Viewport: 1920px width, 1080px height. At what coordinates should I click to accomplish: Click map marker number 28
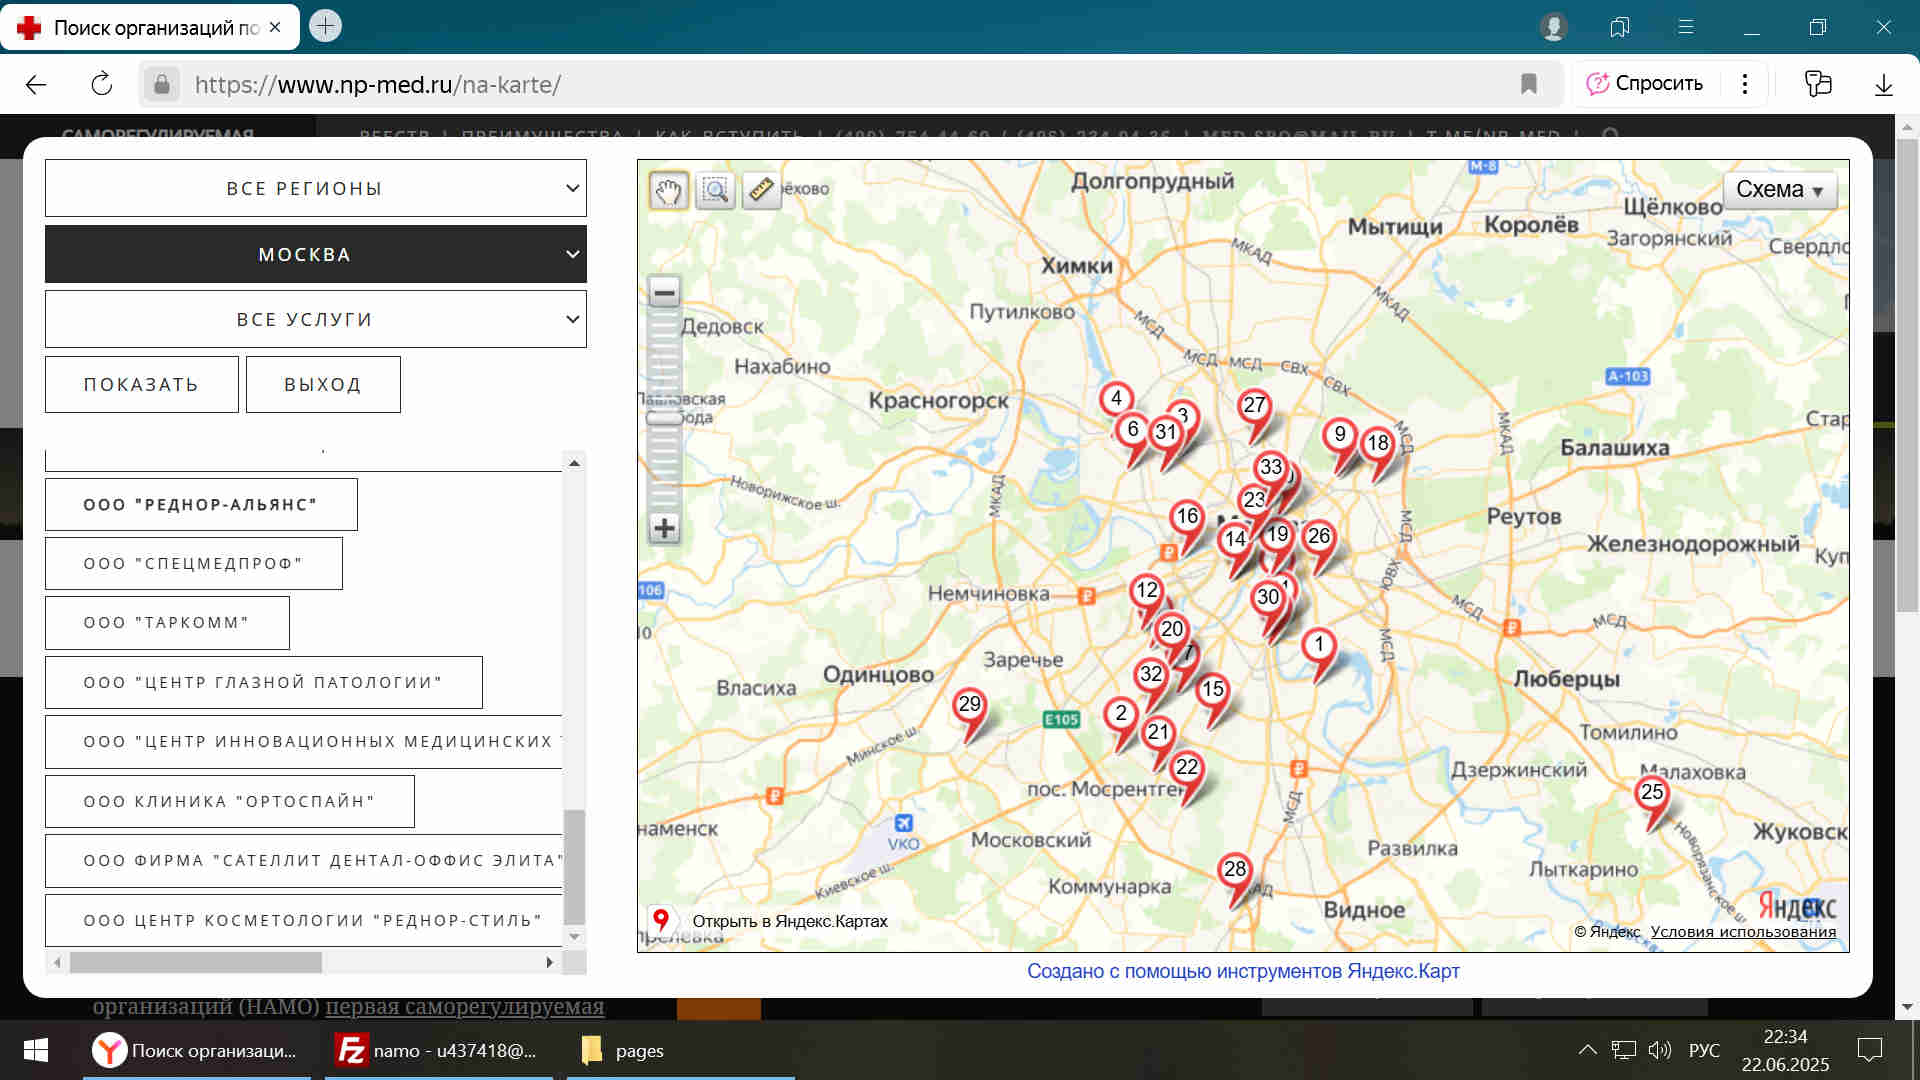(x=1235, y=871)
